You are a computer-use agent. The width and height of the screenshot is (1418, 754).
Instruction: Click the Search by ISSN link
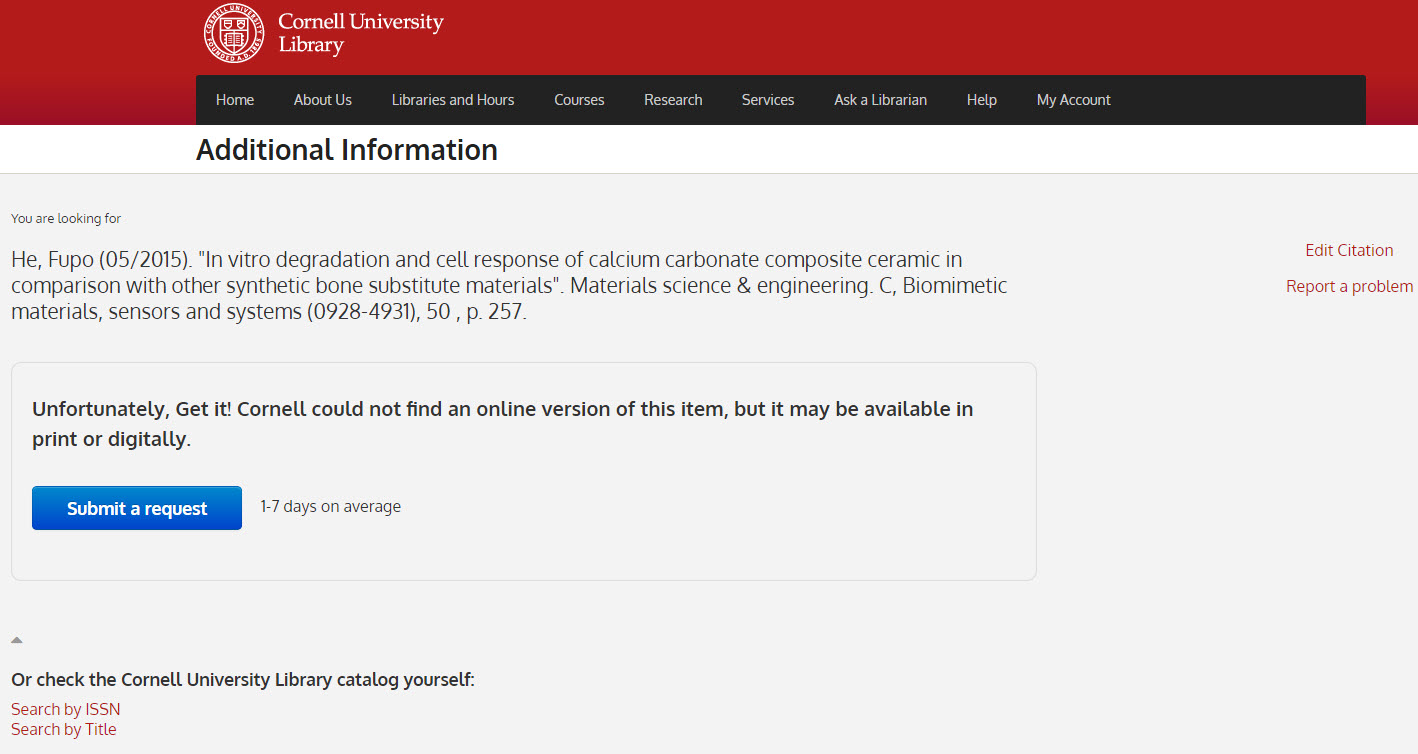pos(66,709)
